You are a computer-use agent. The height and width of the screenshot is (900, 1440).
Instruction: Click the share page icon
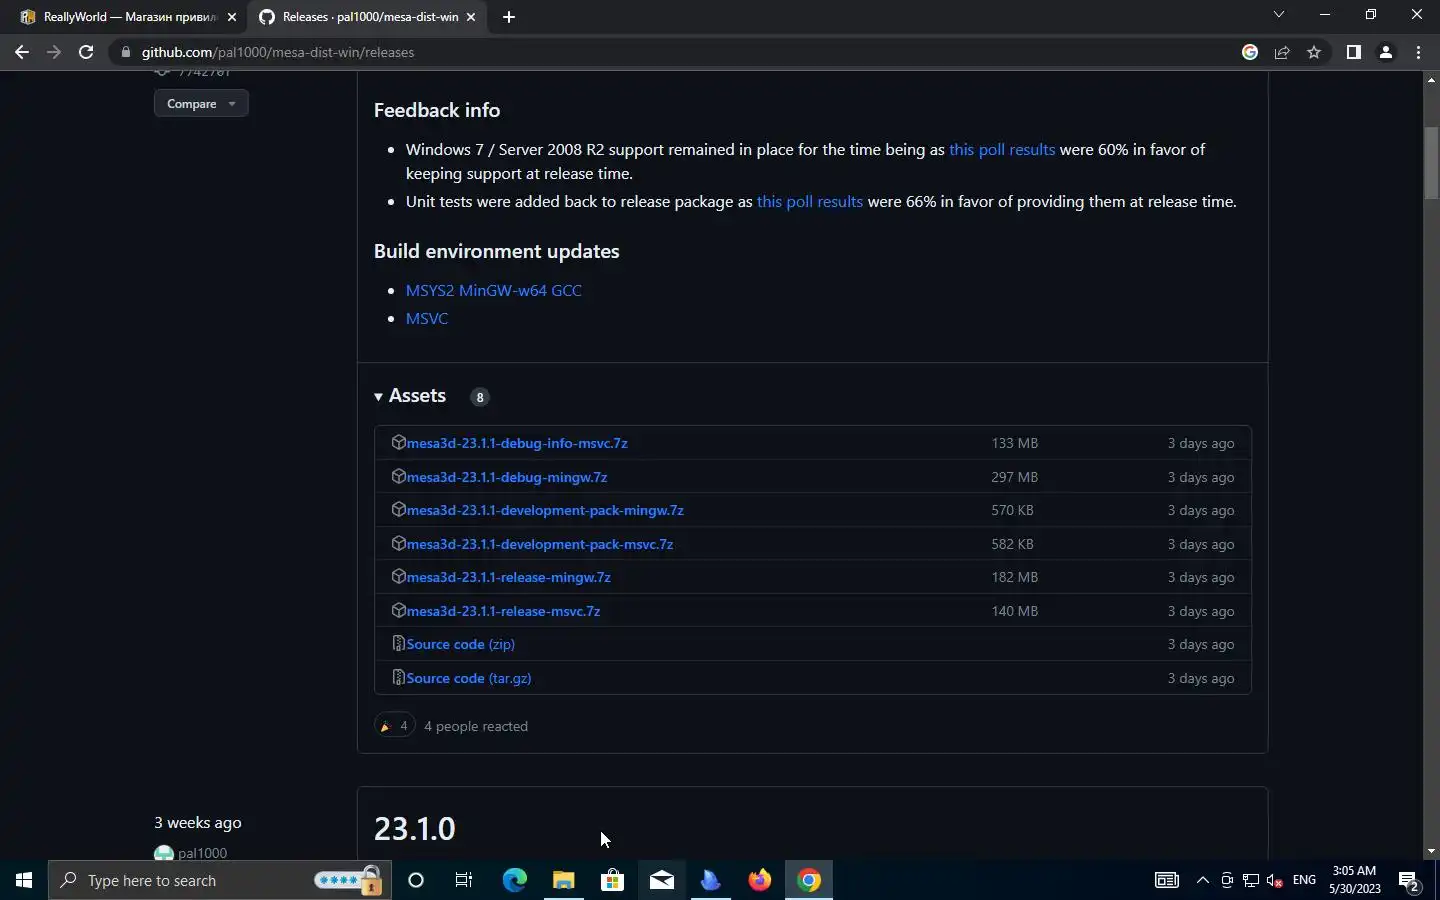(1282, 52)
